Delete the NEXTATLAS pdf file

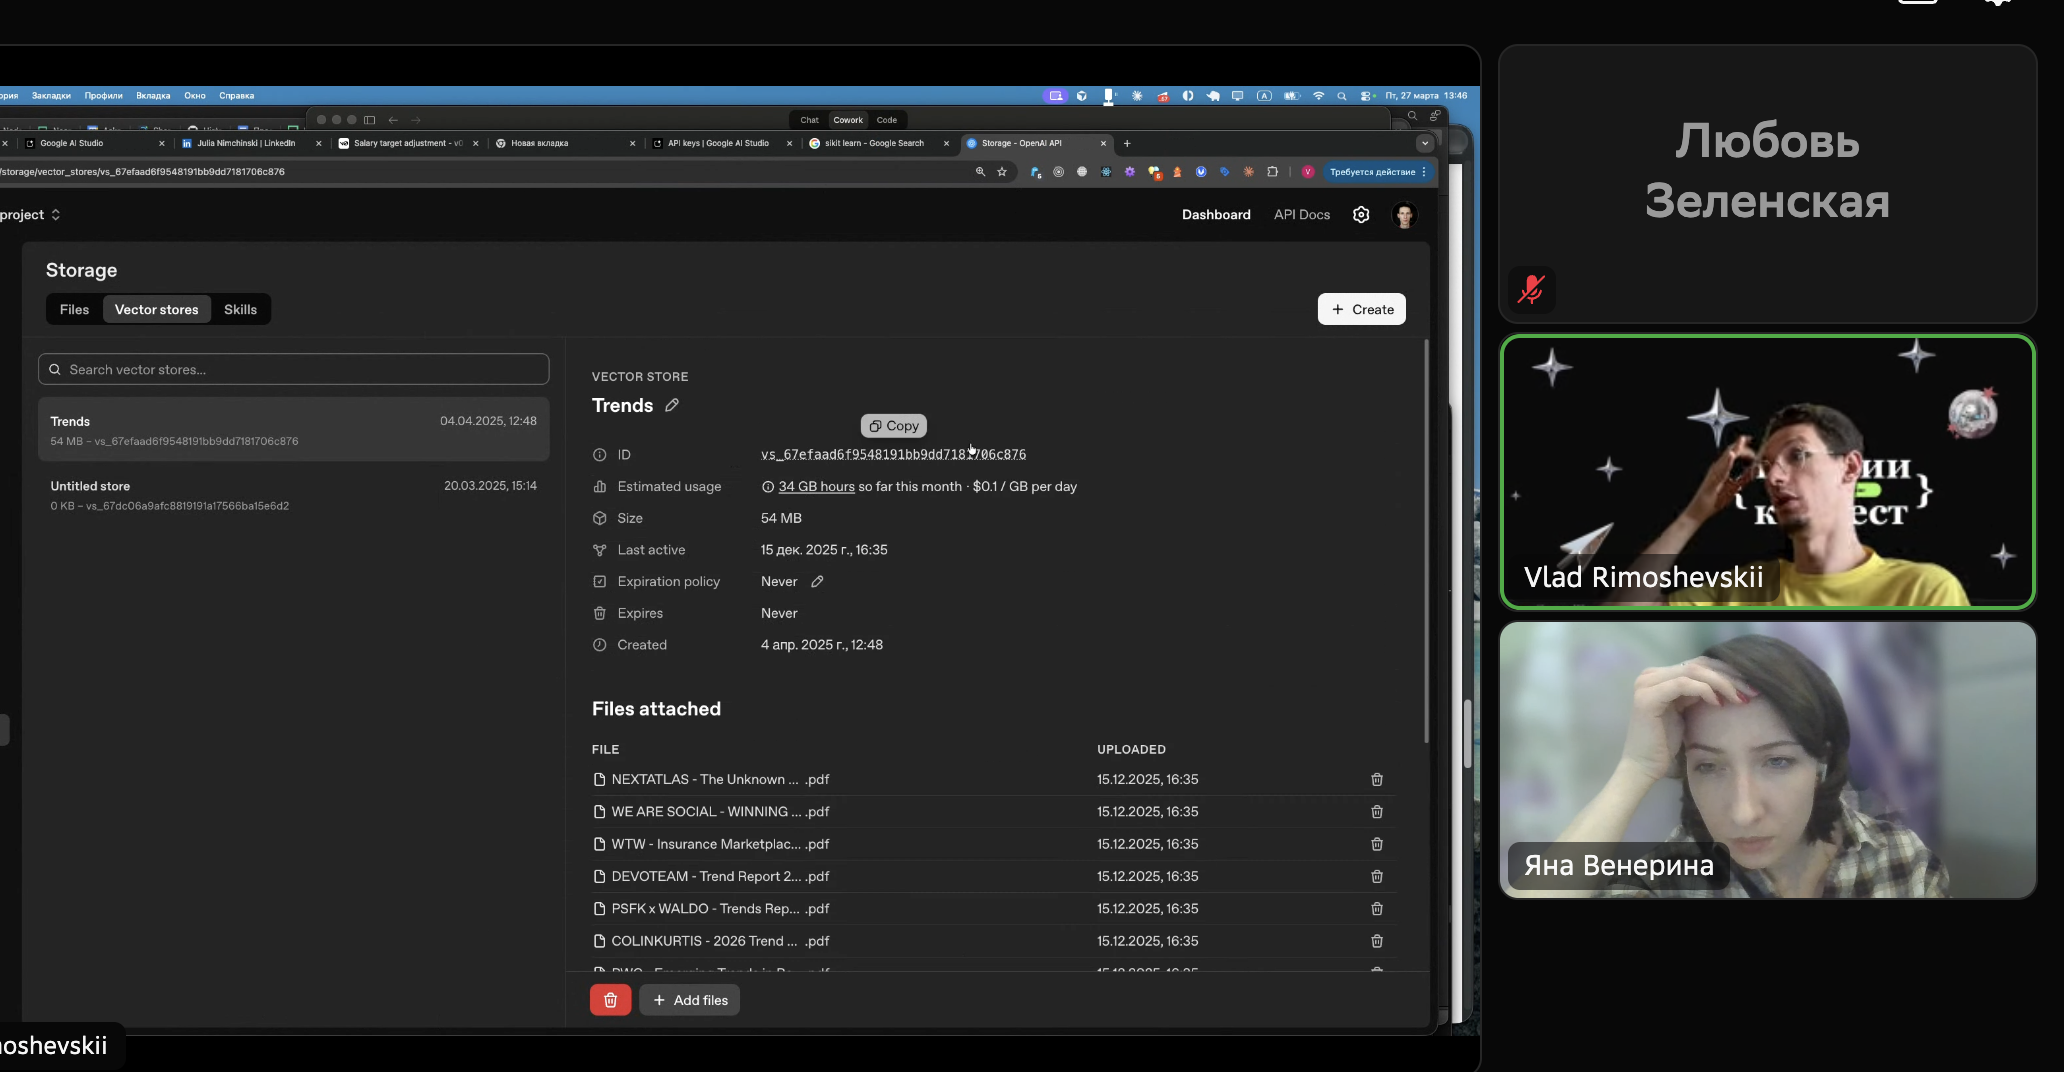pos(1377,780)
